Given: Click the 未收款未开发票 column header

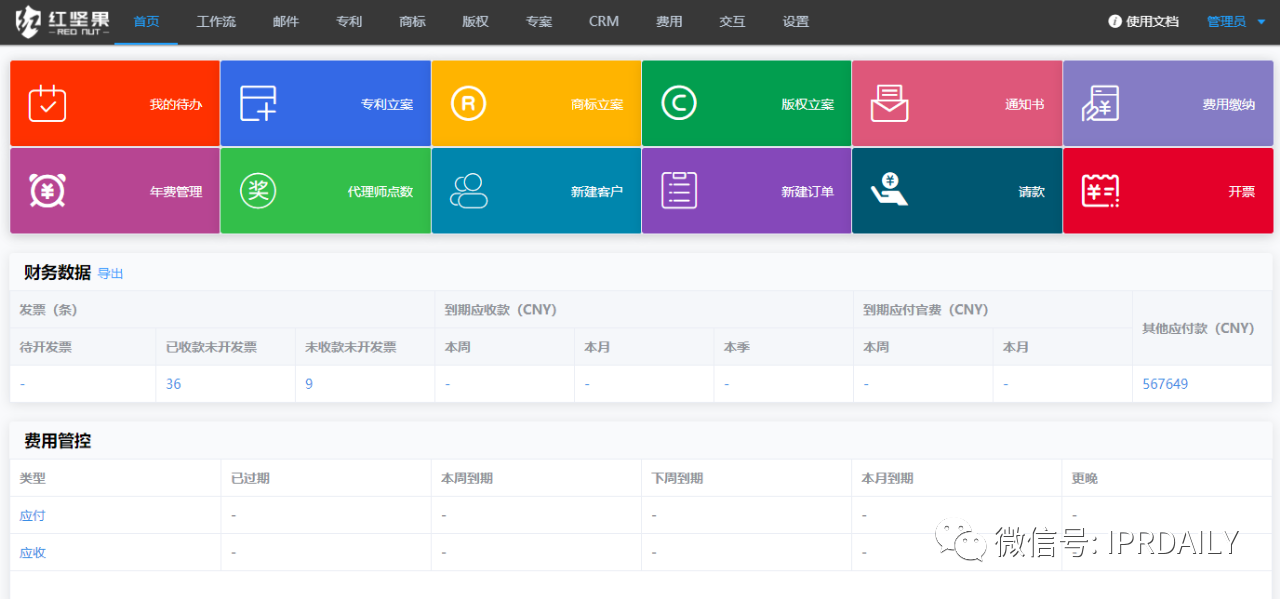Looking at the screenshot, I should [351, 347].
